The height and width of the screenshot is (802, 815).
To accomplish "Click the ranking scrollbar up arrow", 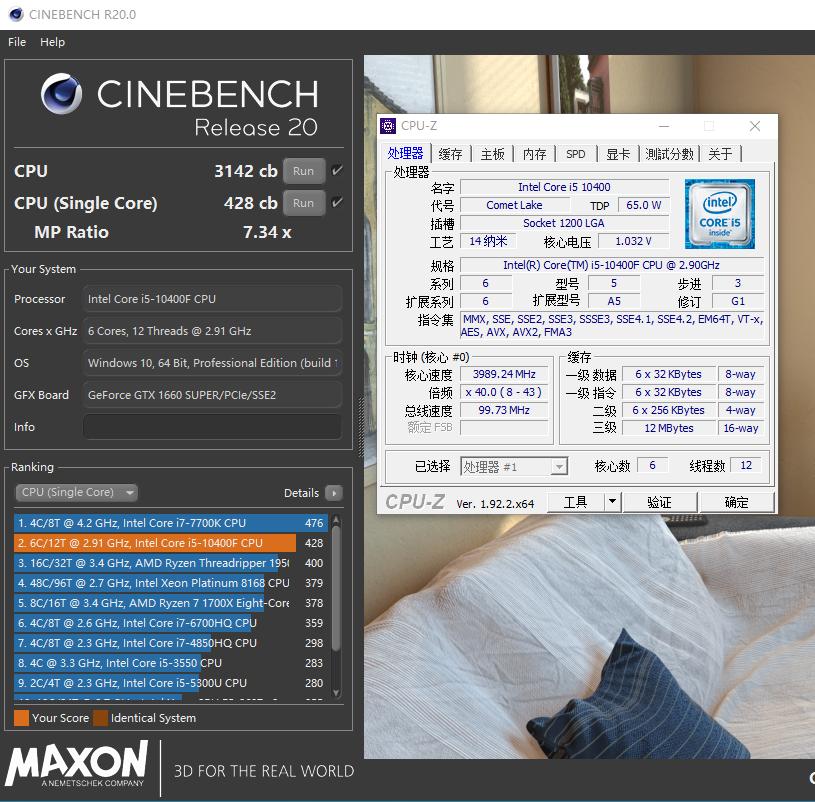I will point(336,519).
